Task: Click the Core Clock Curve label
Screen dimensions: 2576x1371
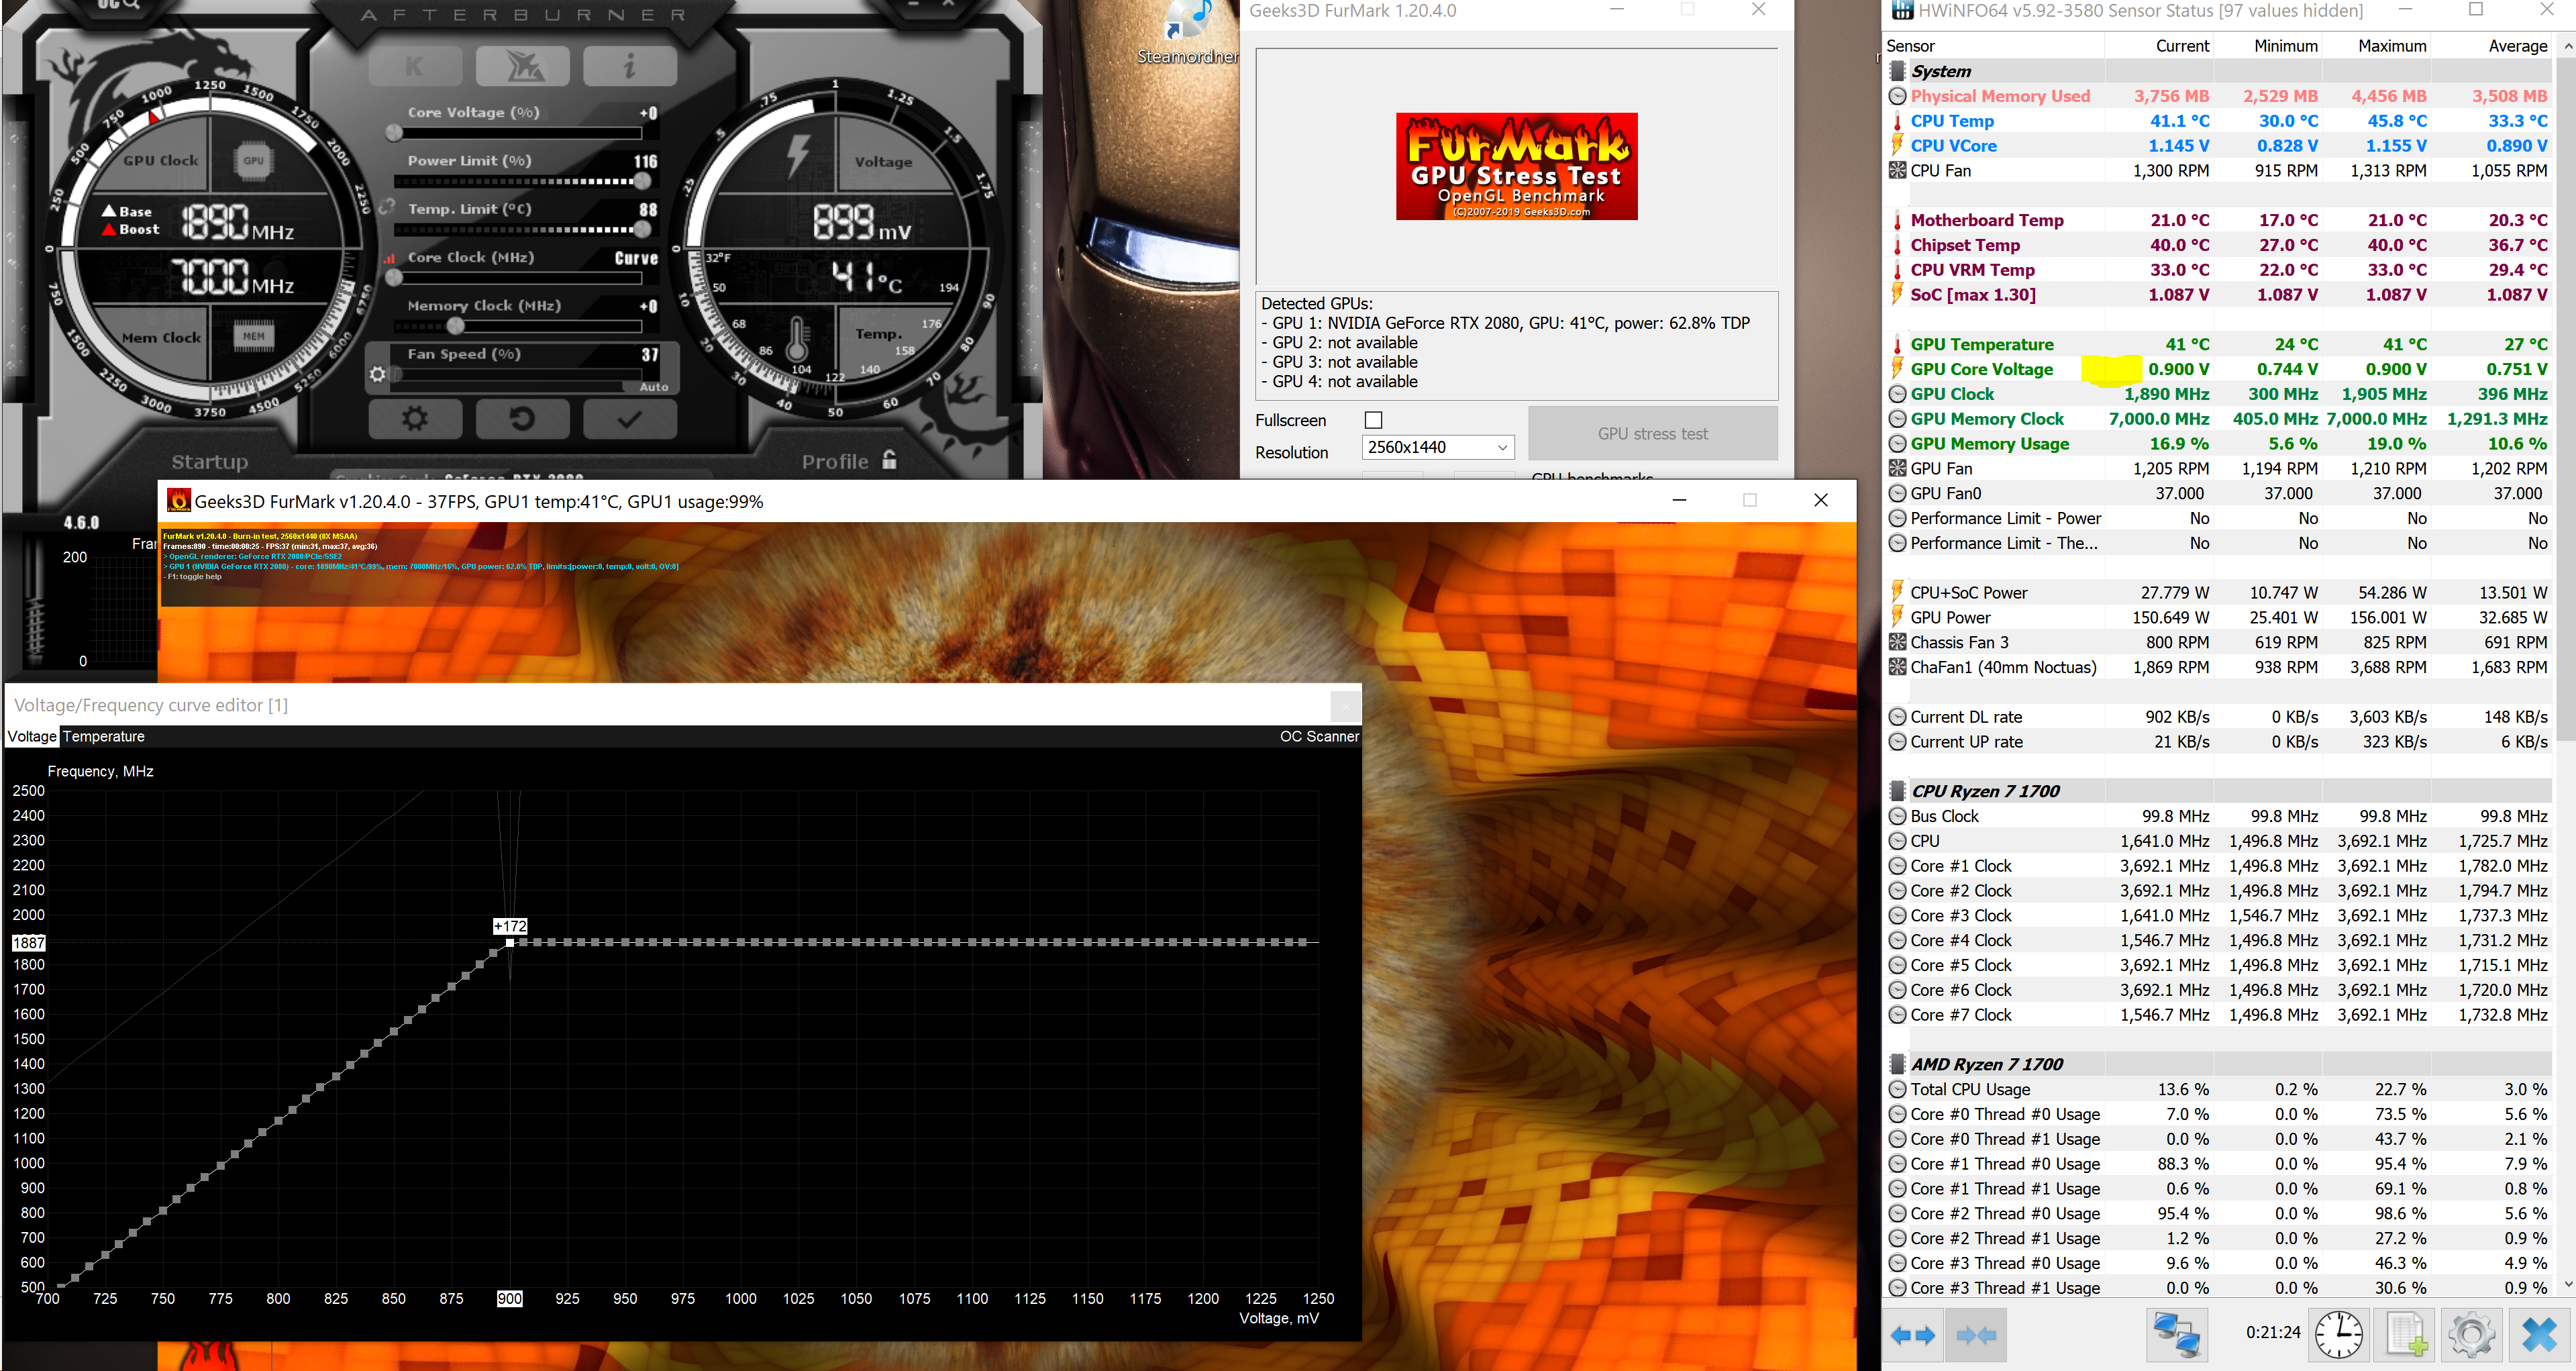Action: (x=636, y=258)
